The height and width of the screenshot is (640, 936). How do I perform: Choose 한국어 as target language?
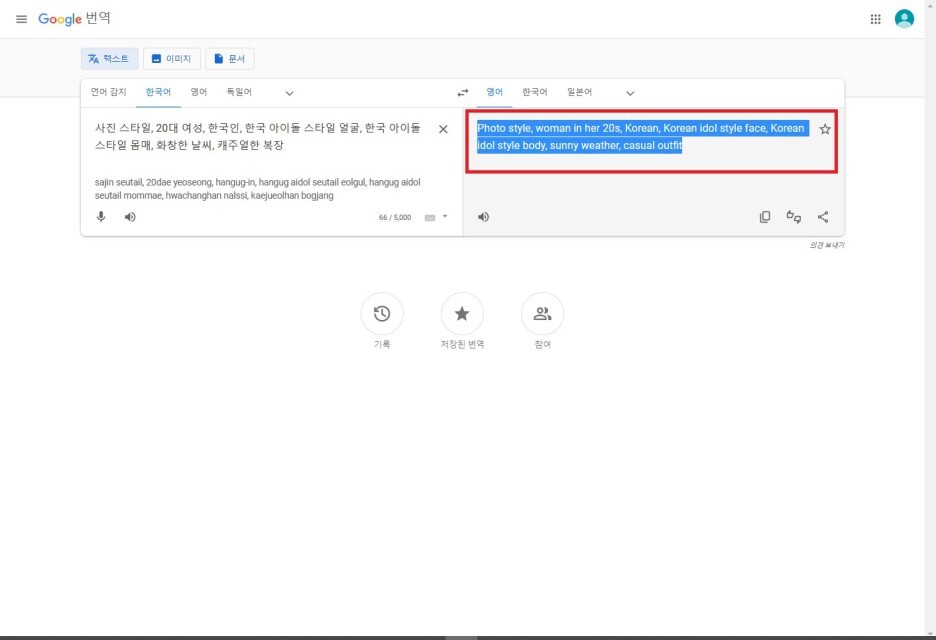point(534,92)
